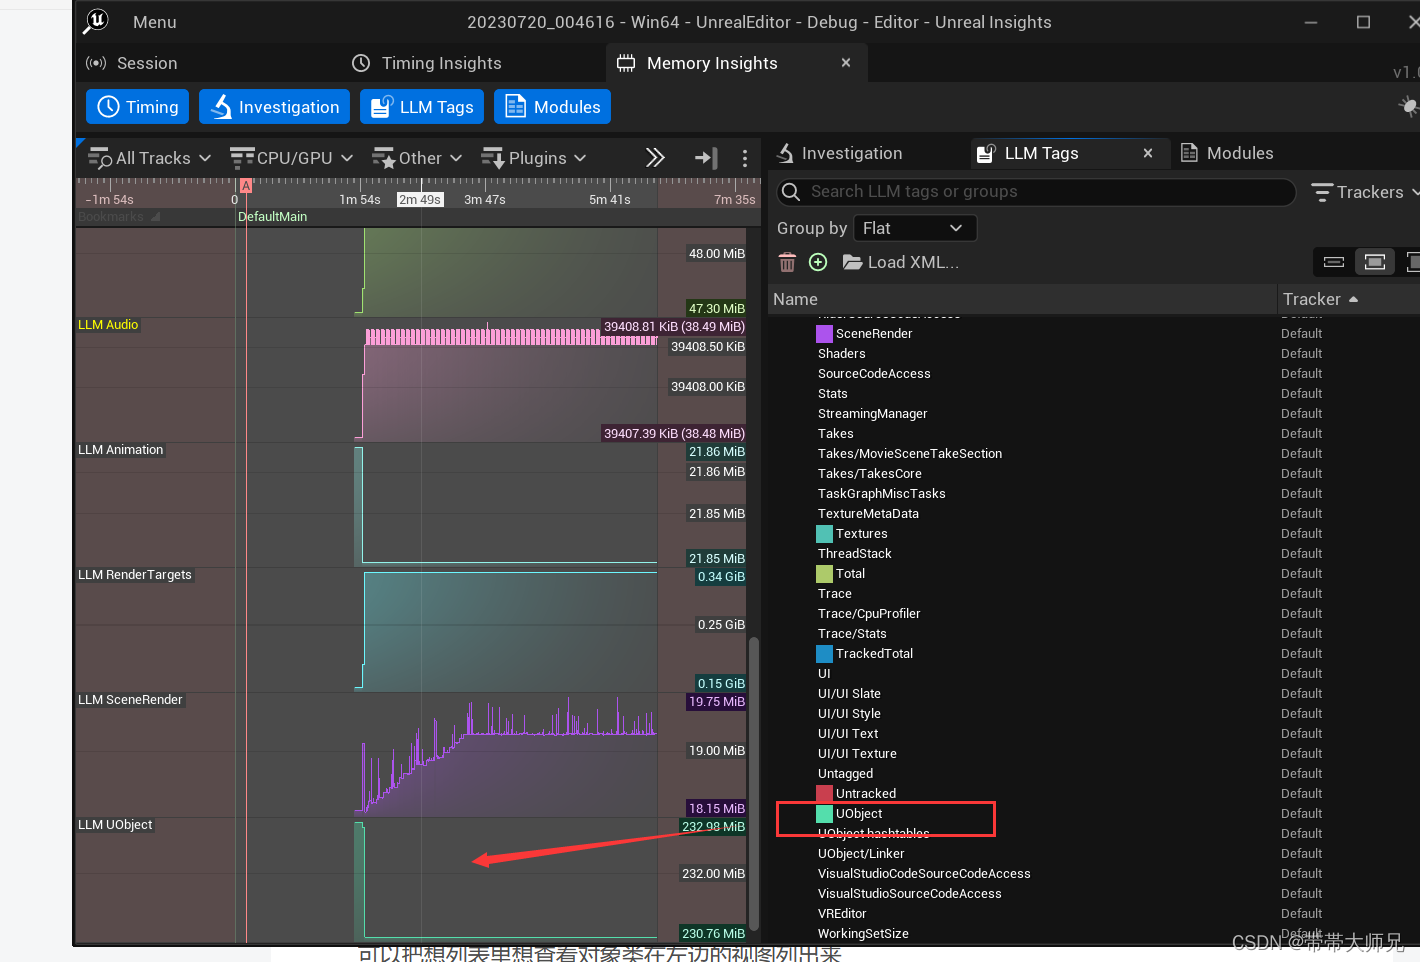Screen dimensions: 1420x962
Task: Sort by the Name column header
Action: (1022, 299)
